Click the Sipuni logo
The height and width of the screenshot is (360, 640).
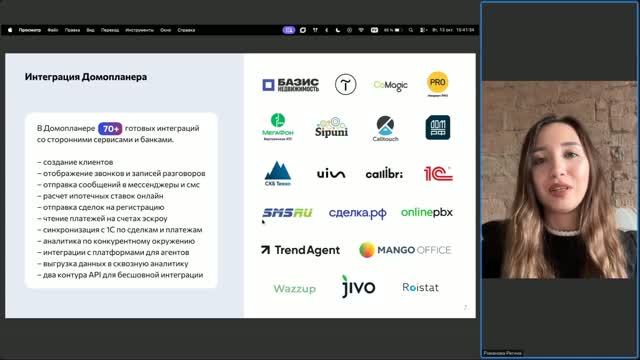[x=331, y=127]
